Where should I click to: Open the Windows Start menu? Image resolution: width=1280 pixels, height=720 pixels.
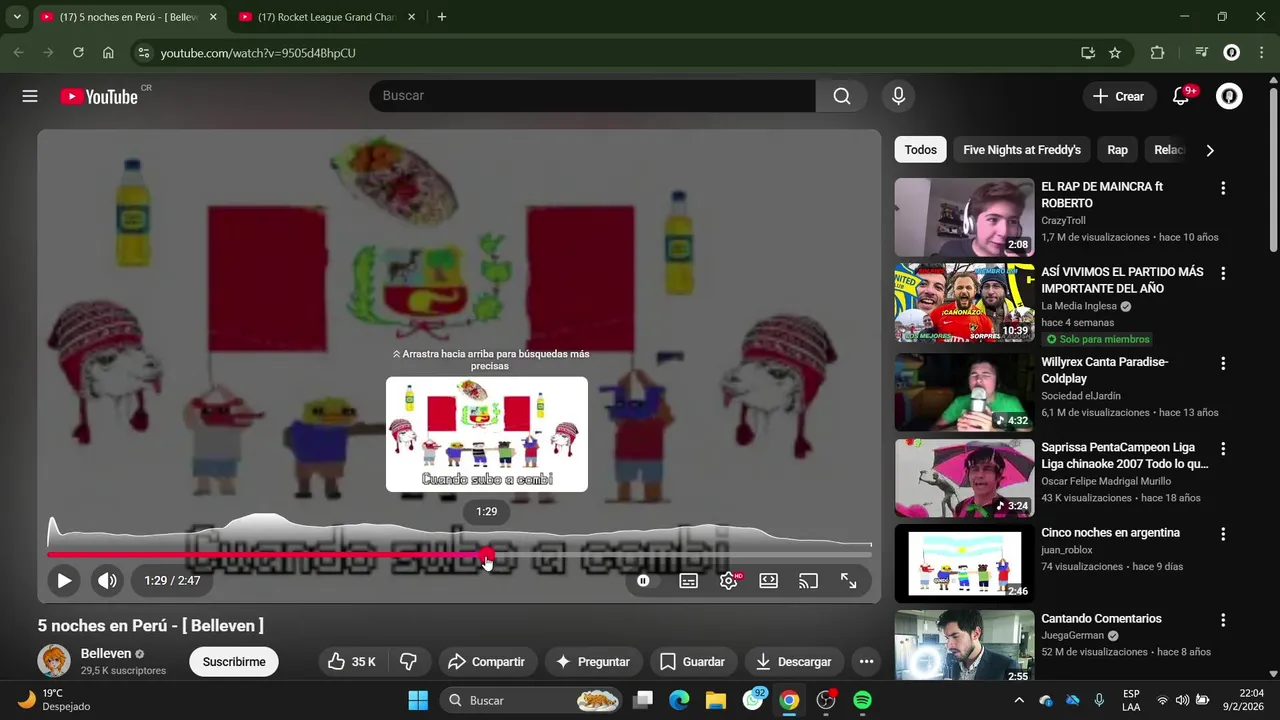tap(418, 700)
